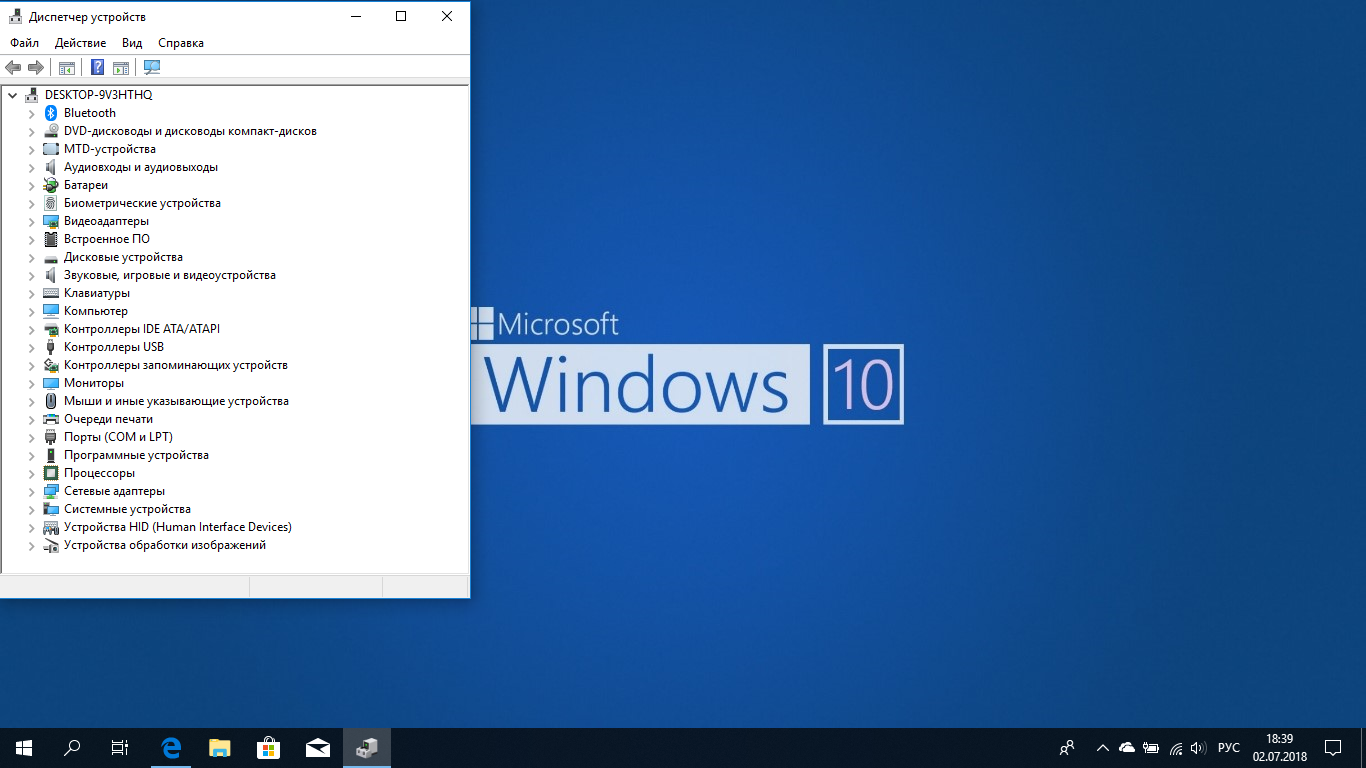Collapse the DESKTOP-9V3HTHQ root node
Viewport: 1366px width, 768px height.
(13, 95)
